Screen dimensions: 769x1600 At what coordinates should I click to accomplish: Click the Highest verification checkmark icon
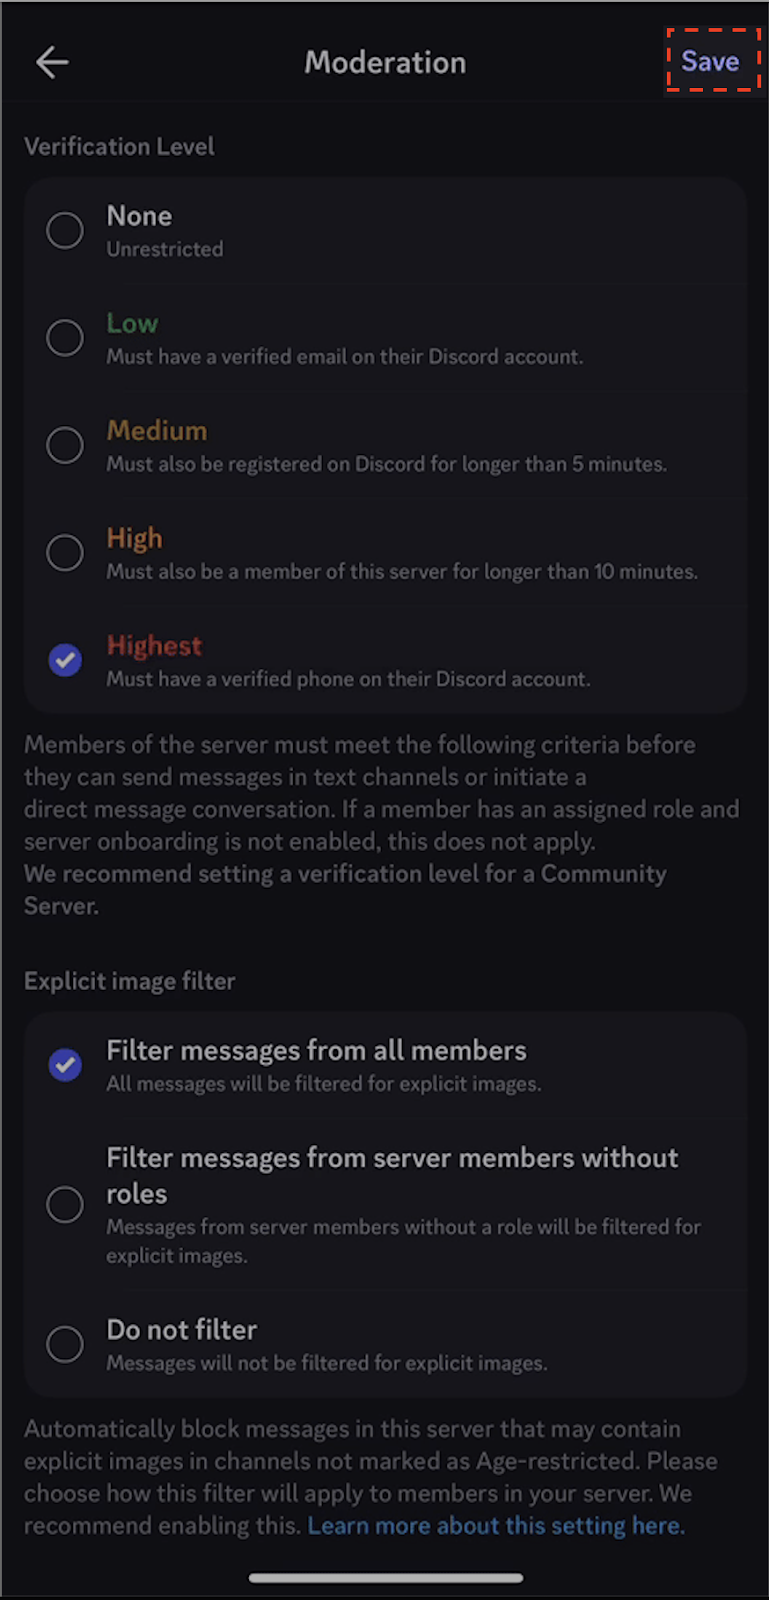click(x=65, y=659)
